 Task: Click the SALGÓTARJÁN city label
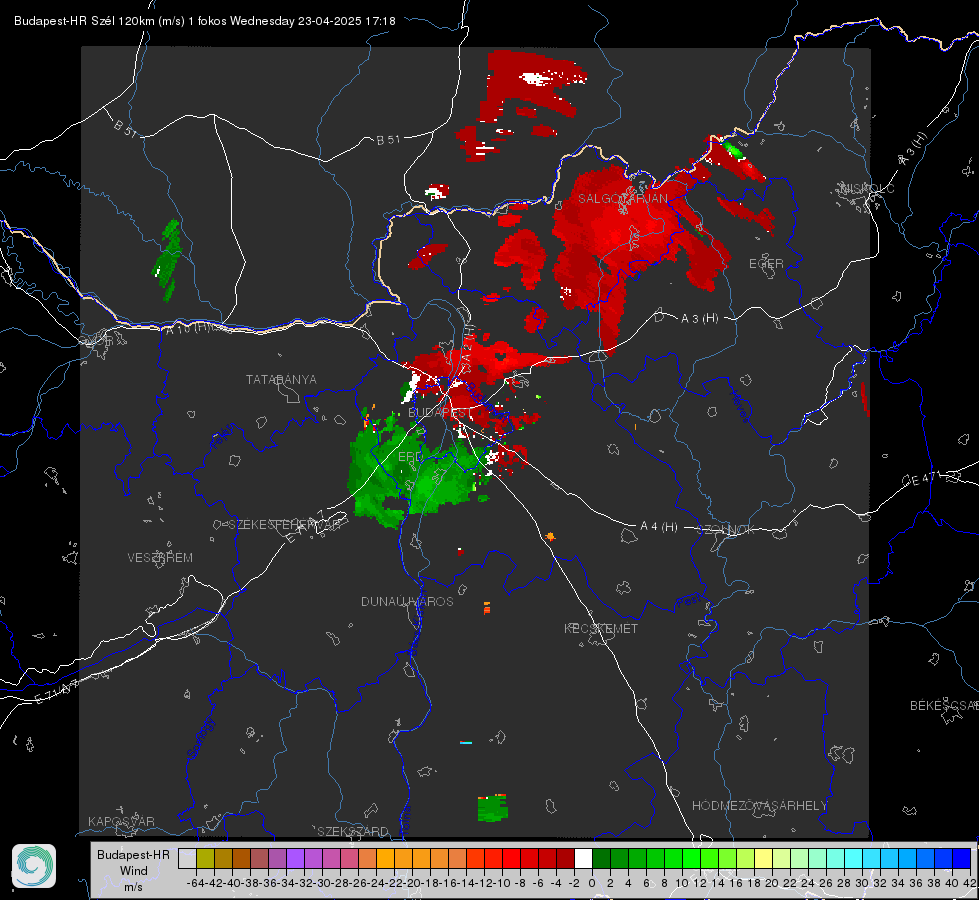(x=622, y=199)
